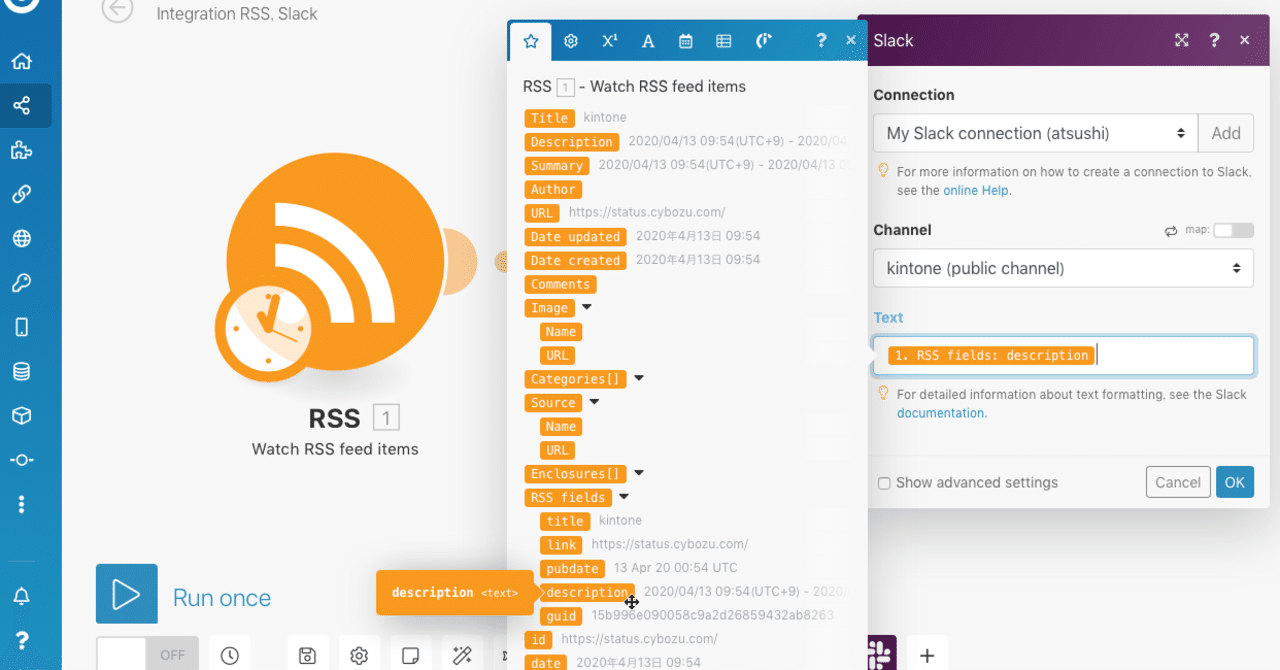Collapse the Source item arrow
Image resolution: width=1280 pixels, height=670 pixels.
593,402
